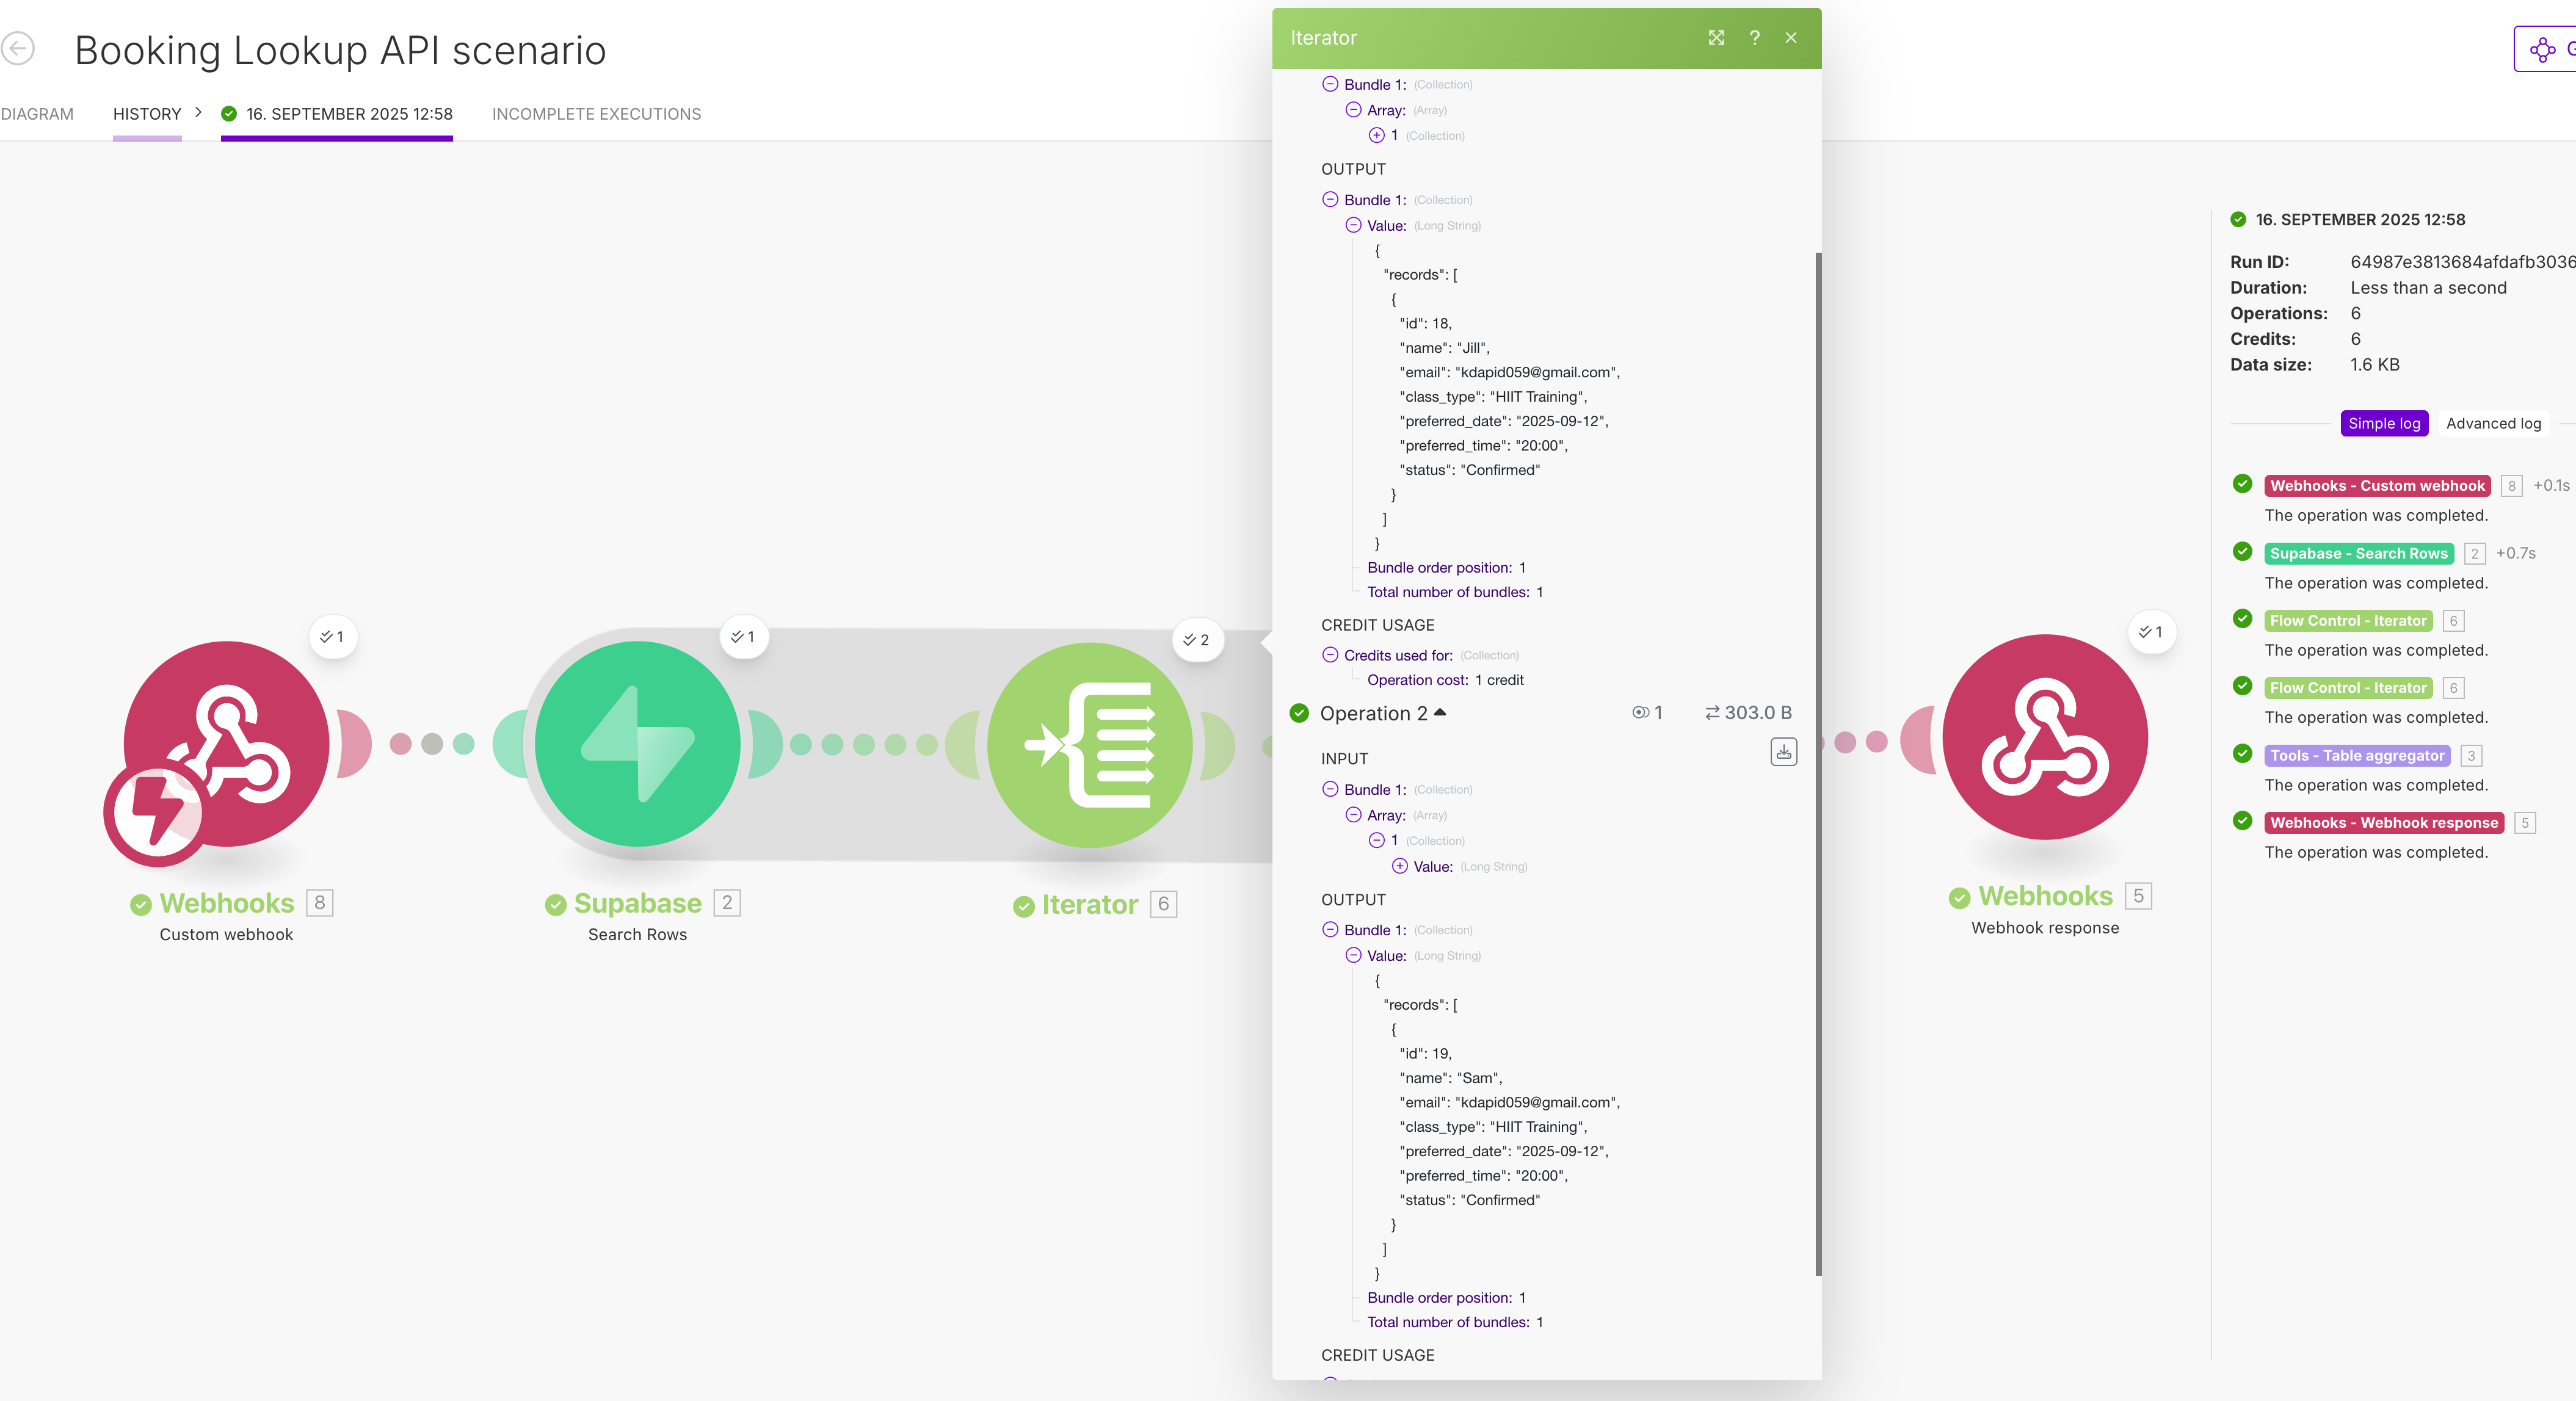Viewport: 2576px width, 1401px height.
Task: Click the Operation 2 data size 303.0 B
Action: pos(1748,713)
